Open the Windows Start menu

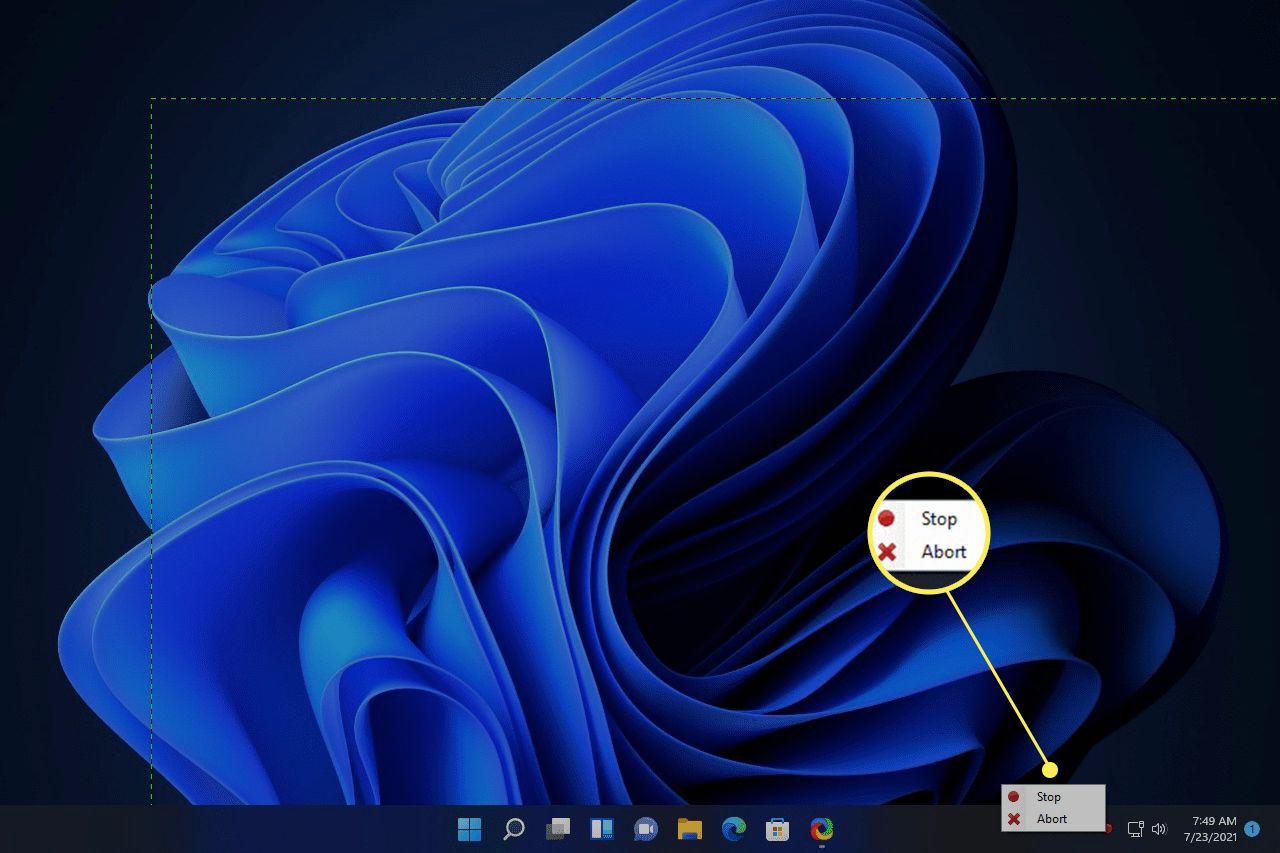tap(469, 829)
